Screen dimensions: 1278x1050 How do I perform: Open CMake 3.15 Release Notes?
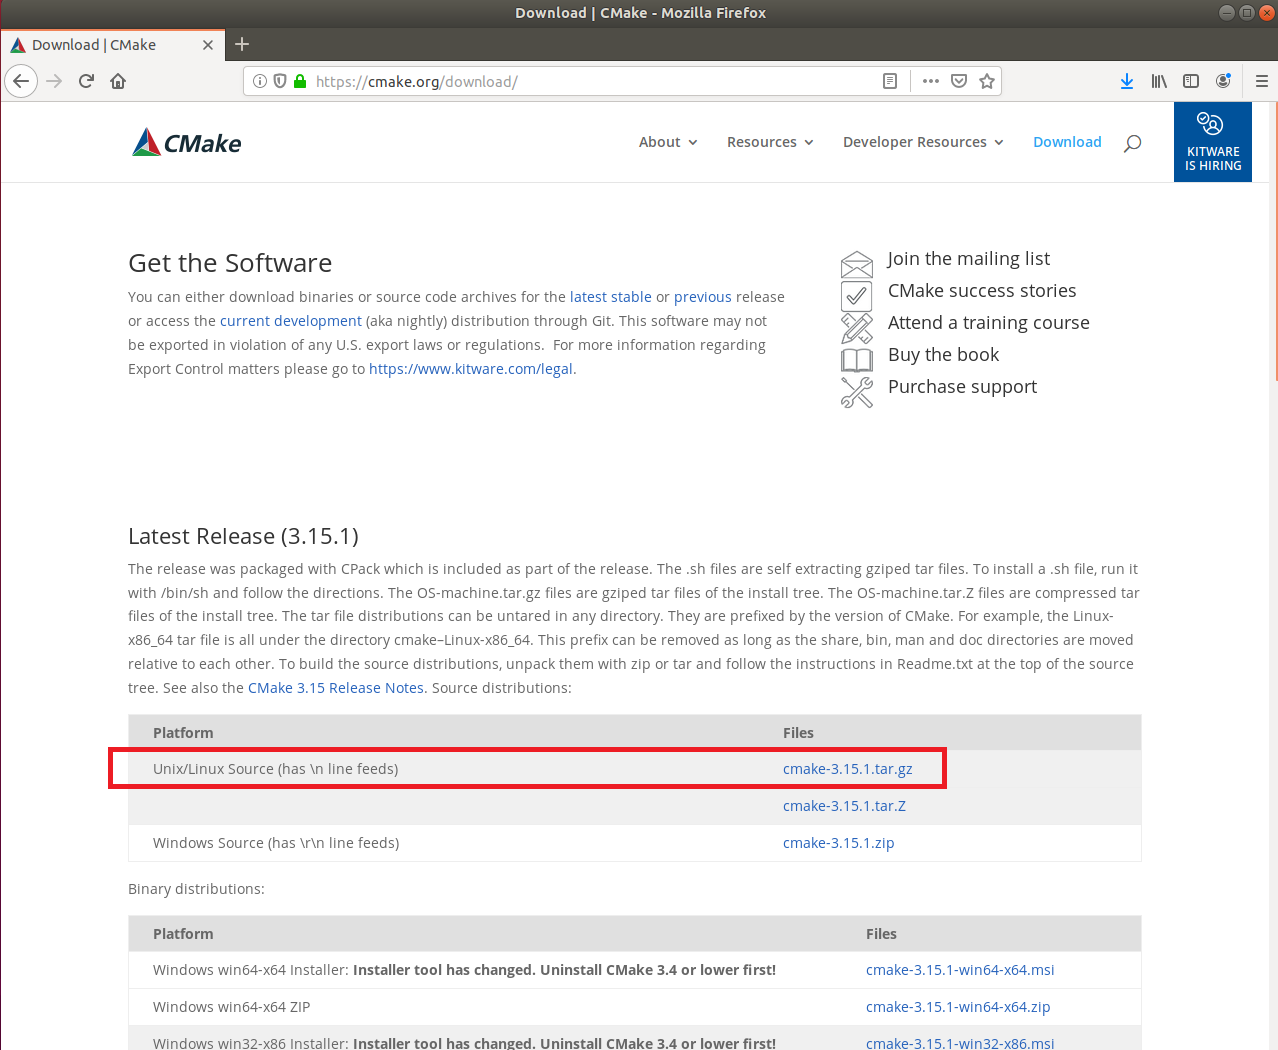coord(336,688)
